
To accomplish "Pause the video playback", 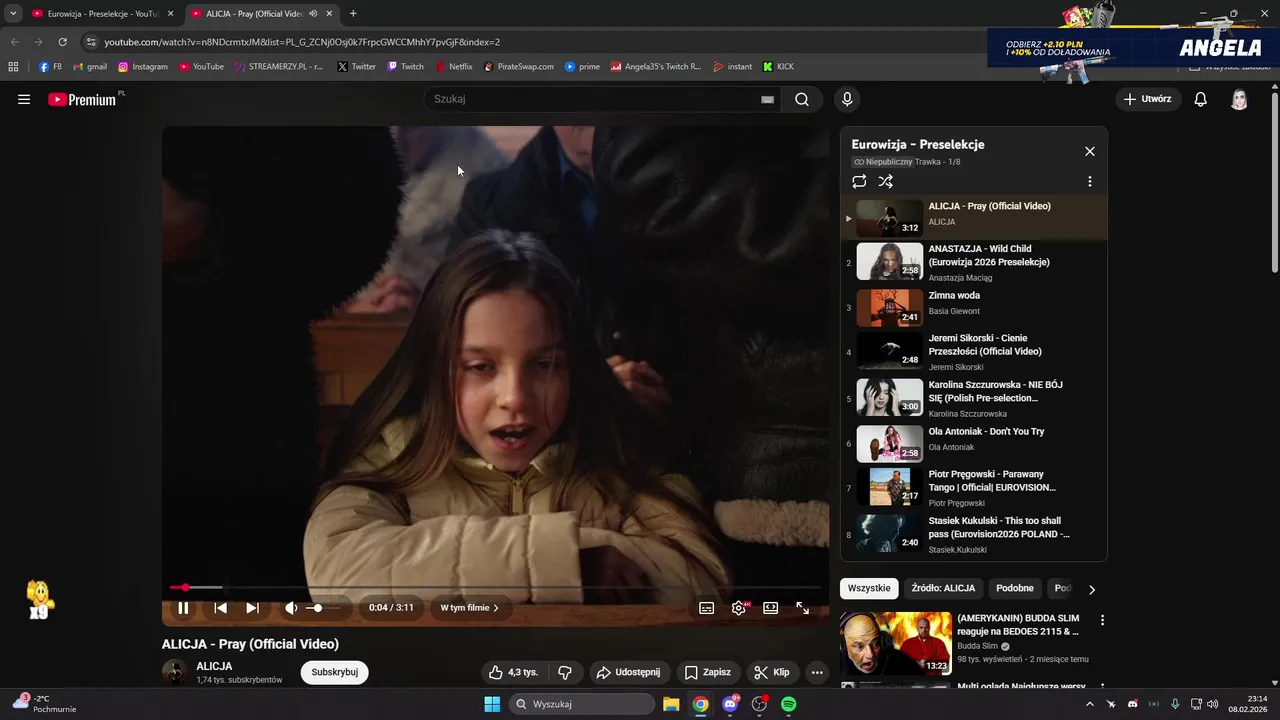I will coord(183,607).
